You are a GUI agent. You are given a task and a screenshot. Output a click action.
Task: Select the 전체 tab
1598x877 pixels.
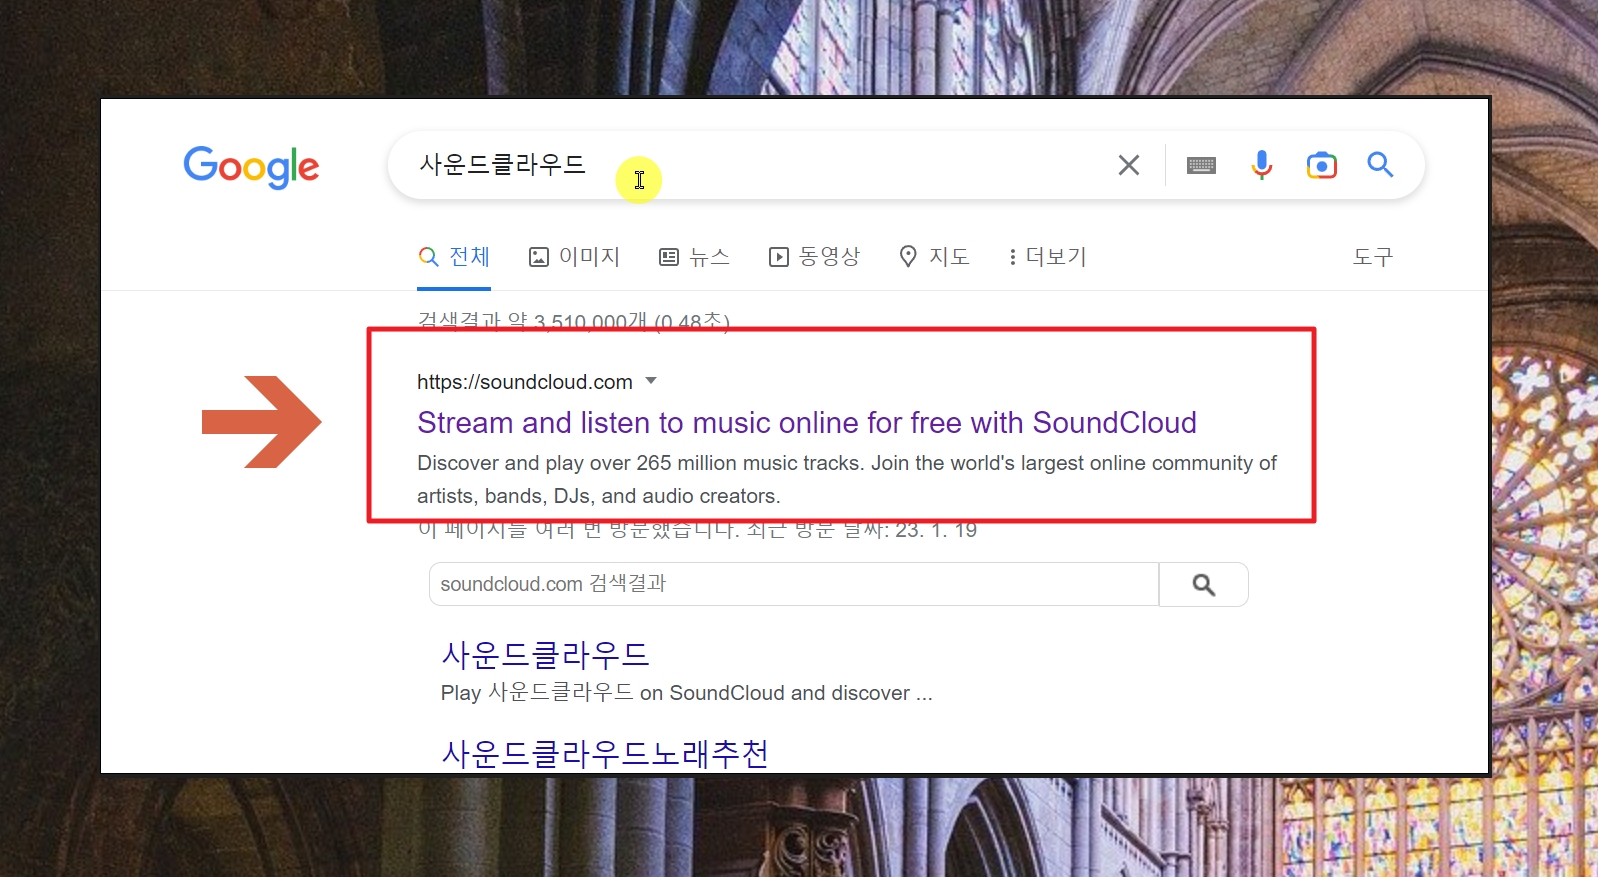click(454, 257)
